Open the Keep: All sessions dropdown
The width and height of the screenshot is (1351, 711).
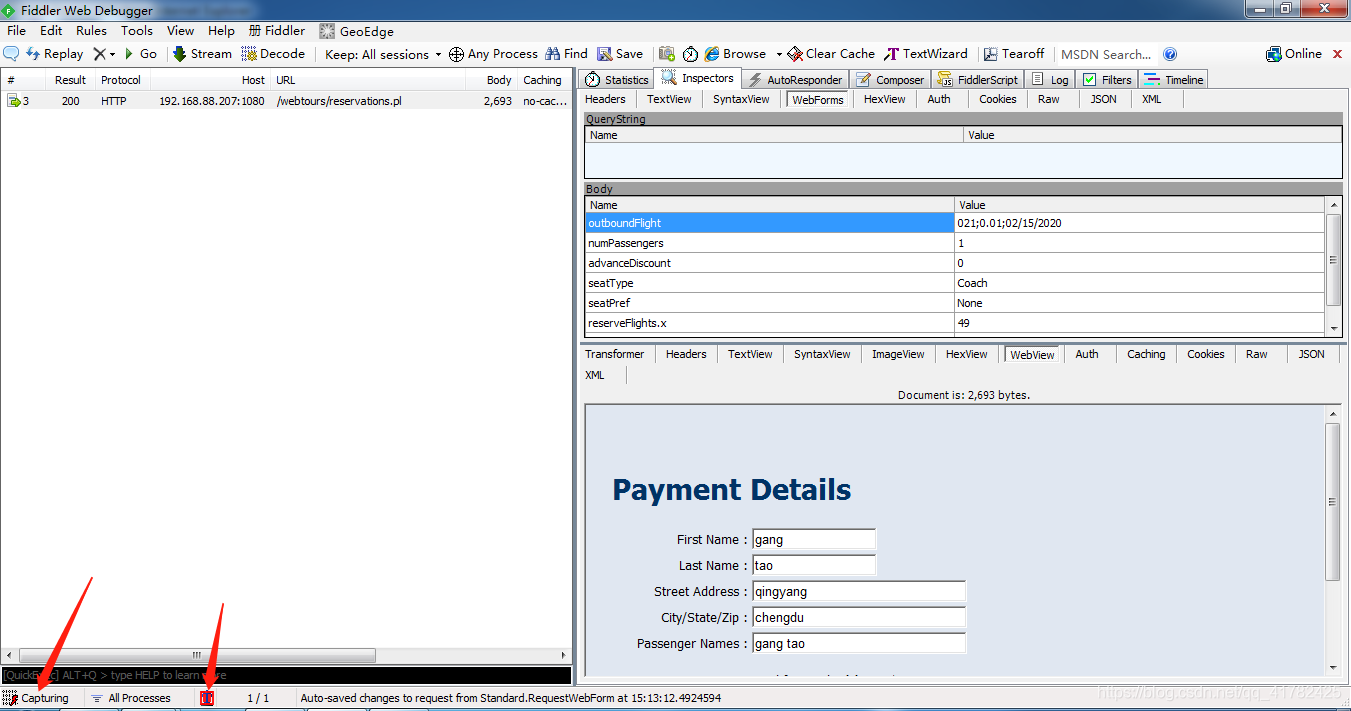tap(383, 54)
